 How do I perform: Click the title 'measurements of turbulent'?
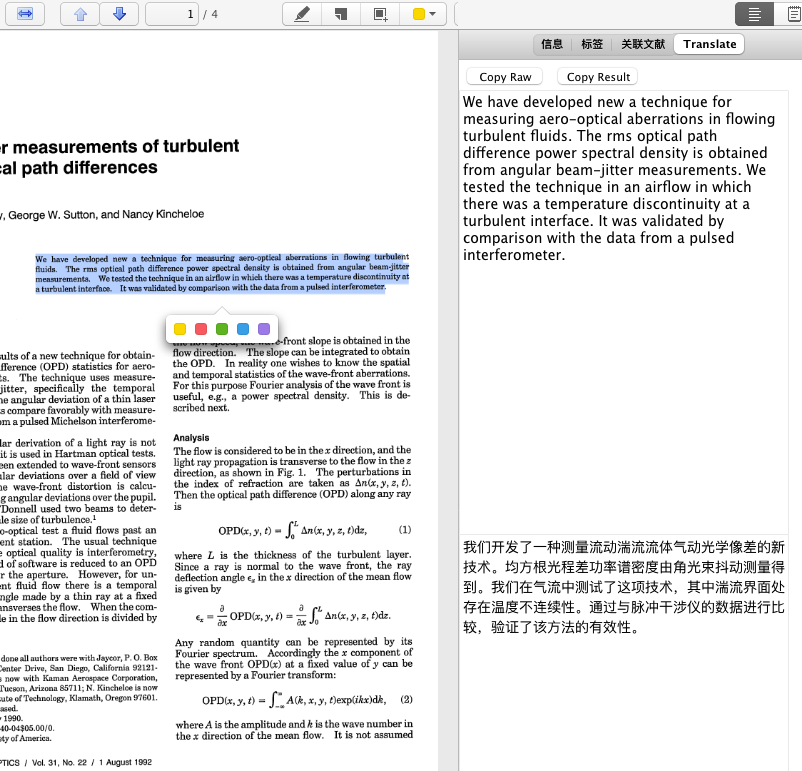coord(126,146)
